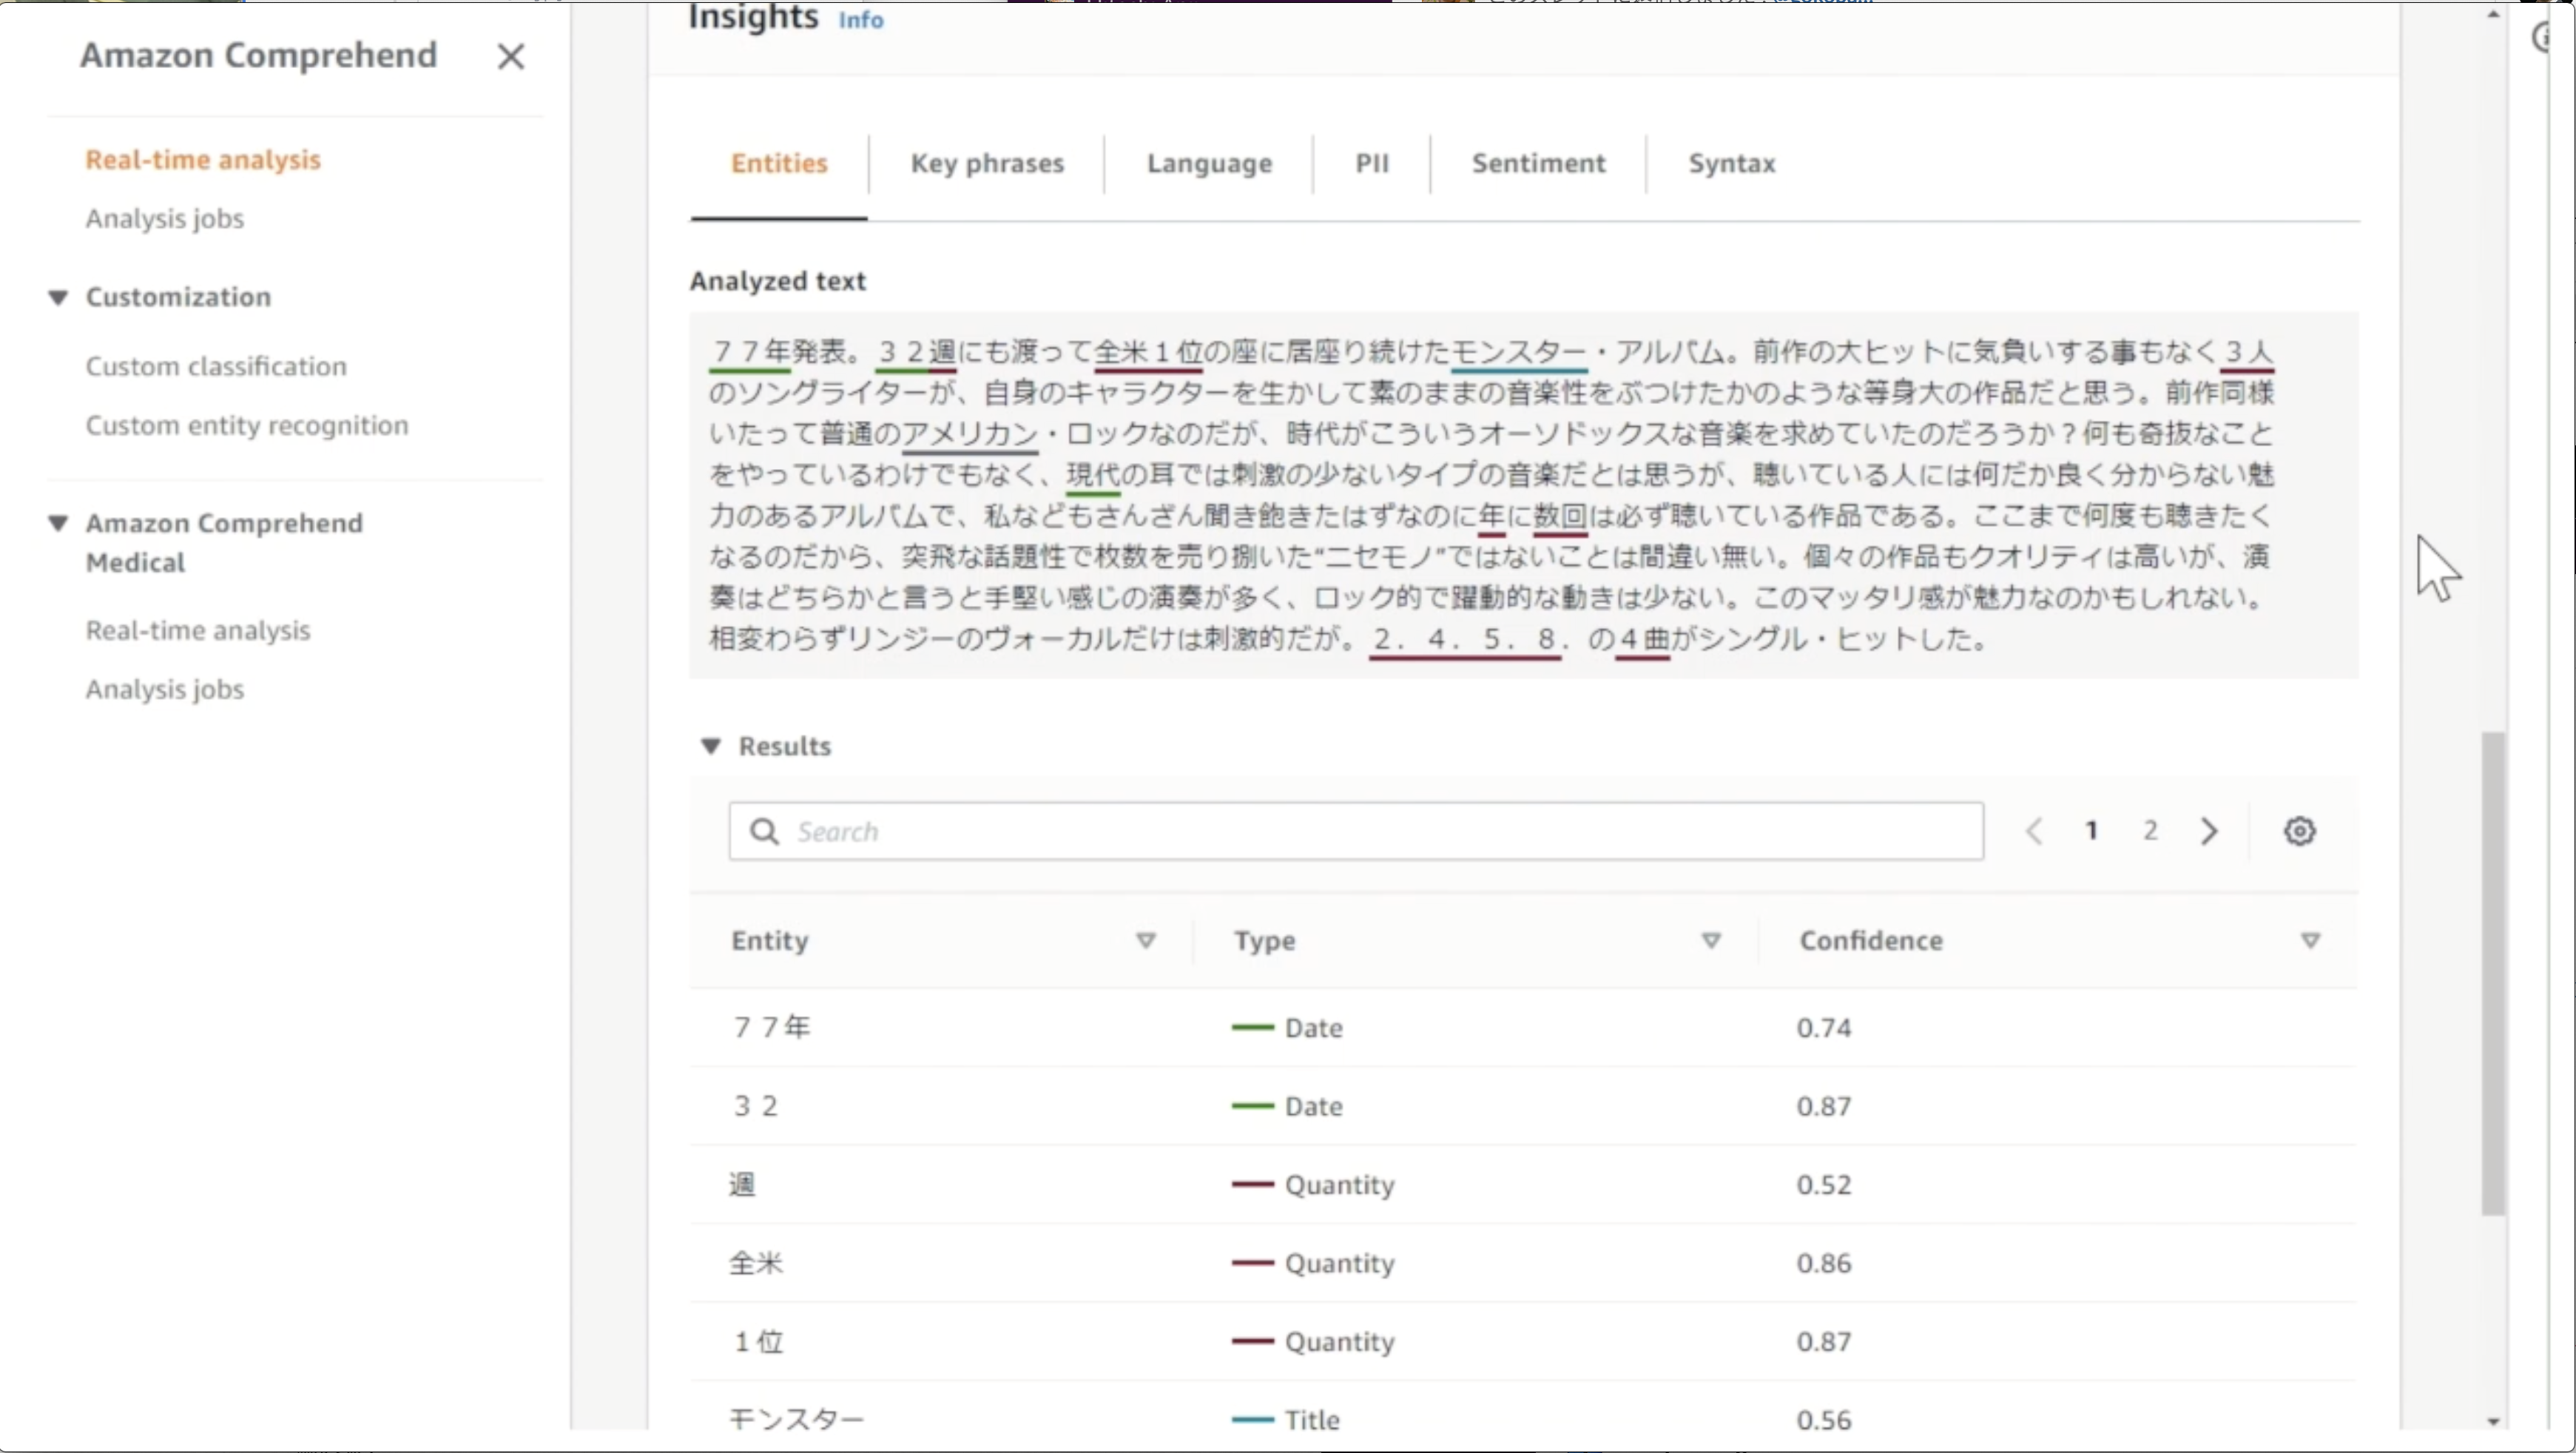The height and width of the screenshot is (1453, 2576).
Task: Open Custom entity recognition page
Action: click(x=247, y=425)
